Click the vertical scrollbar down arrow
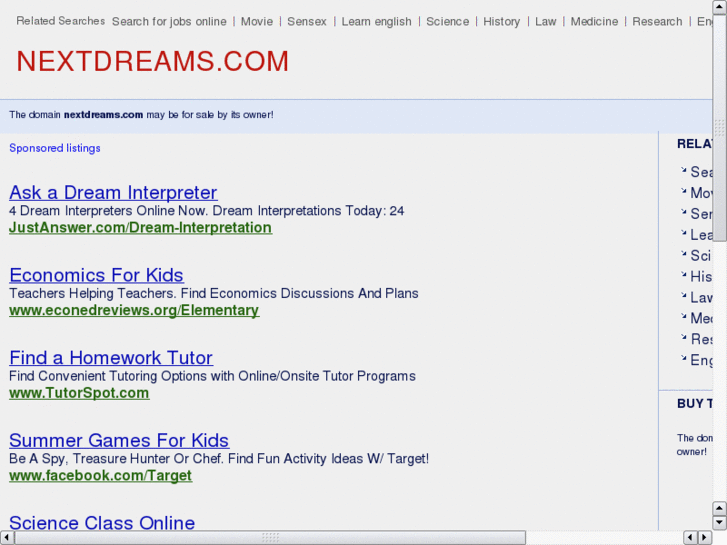The width and height of the screenshot is (727, 545). [719, 523]
